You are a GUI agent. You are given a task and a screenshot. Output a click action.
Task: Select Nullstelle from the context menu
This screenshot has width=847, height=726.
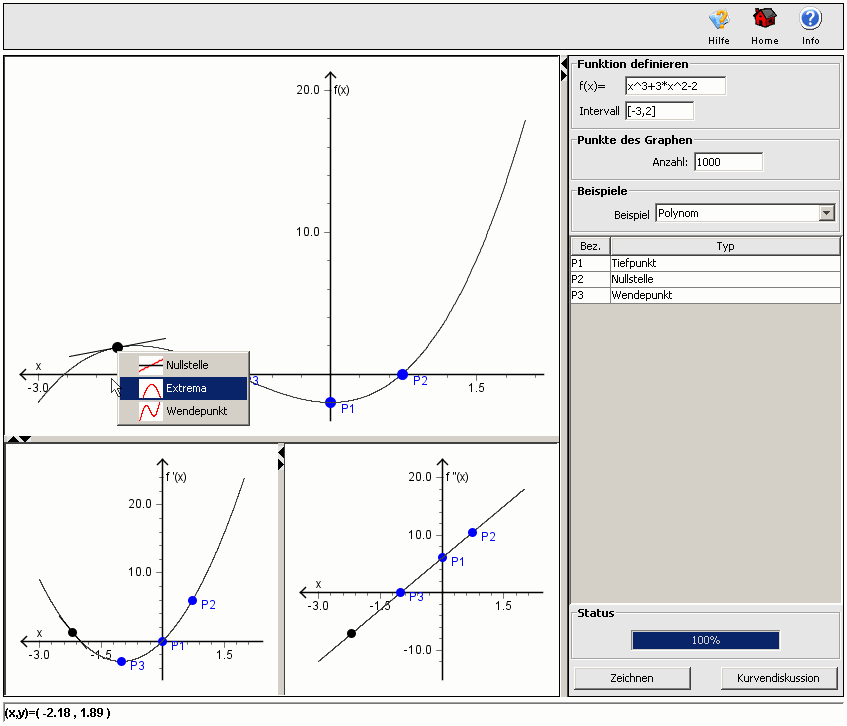[184, 365]
